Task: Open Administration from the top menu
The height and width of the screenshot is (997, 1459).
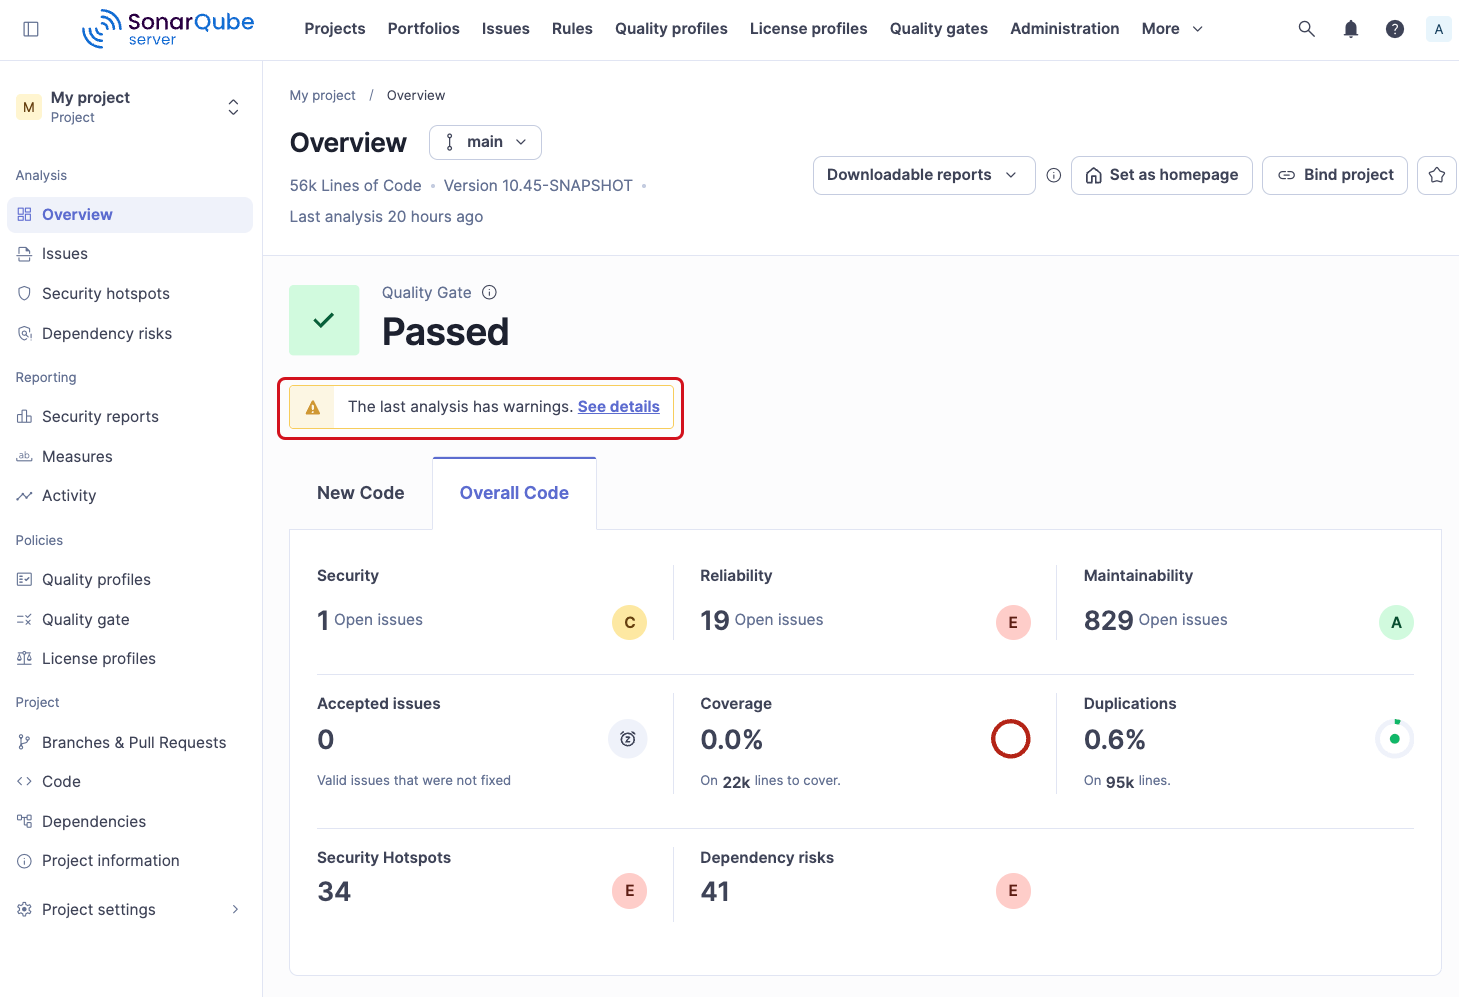Action: [x=1064, y=29]
